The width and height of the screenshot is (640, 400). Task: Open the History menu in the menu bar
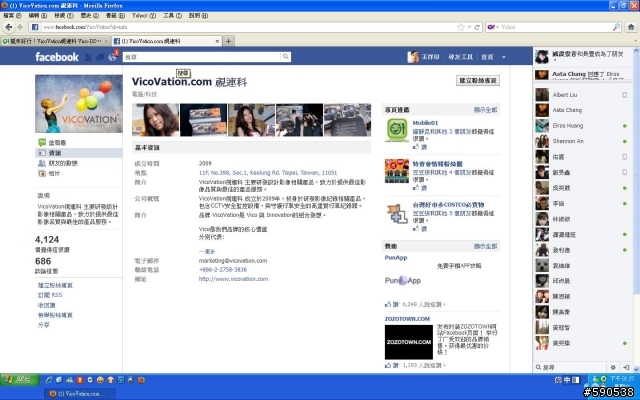coord(89,16)
